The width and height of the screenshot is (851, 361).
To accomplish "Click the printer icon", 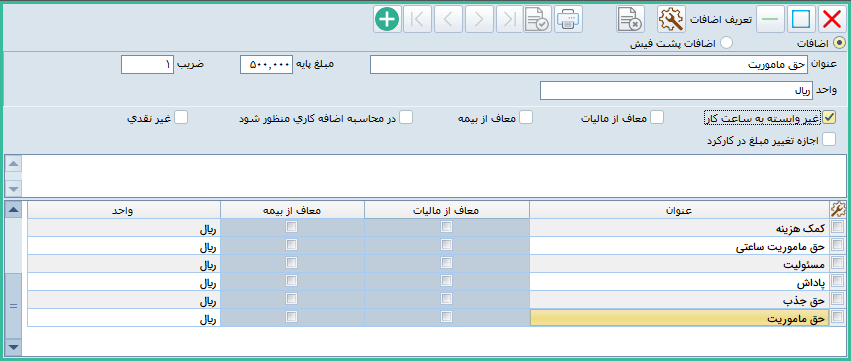I will click(x=568, y=20).
